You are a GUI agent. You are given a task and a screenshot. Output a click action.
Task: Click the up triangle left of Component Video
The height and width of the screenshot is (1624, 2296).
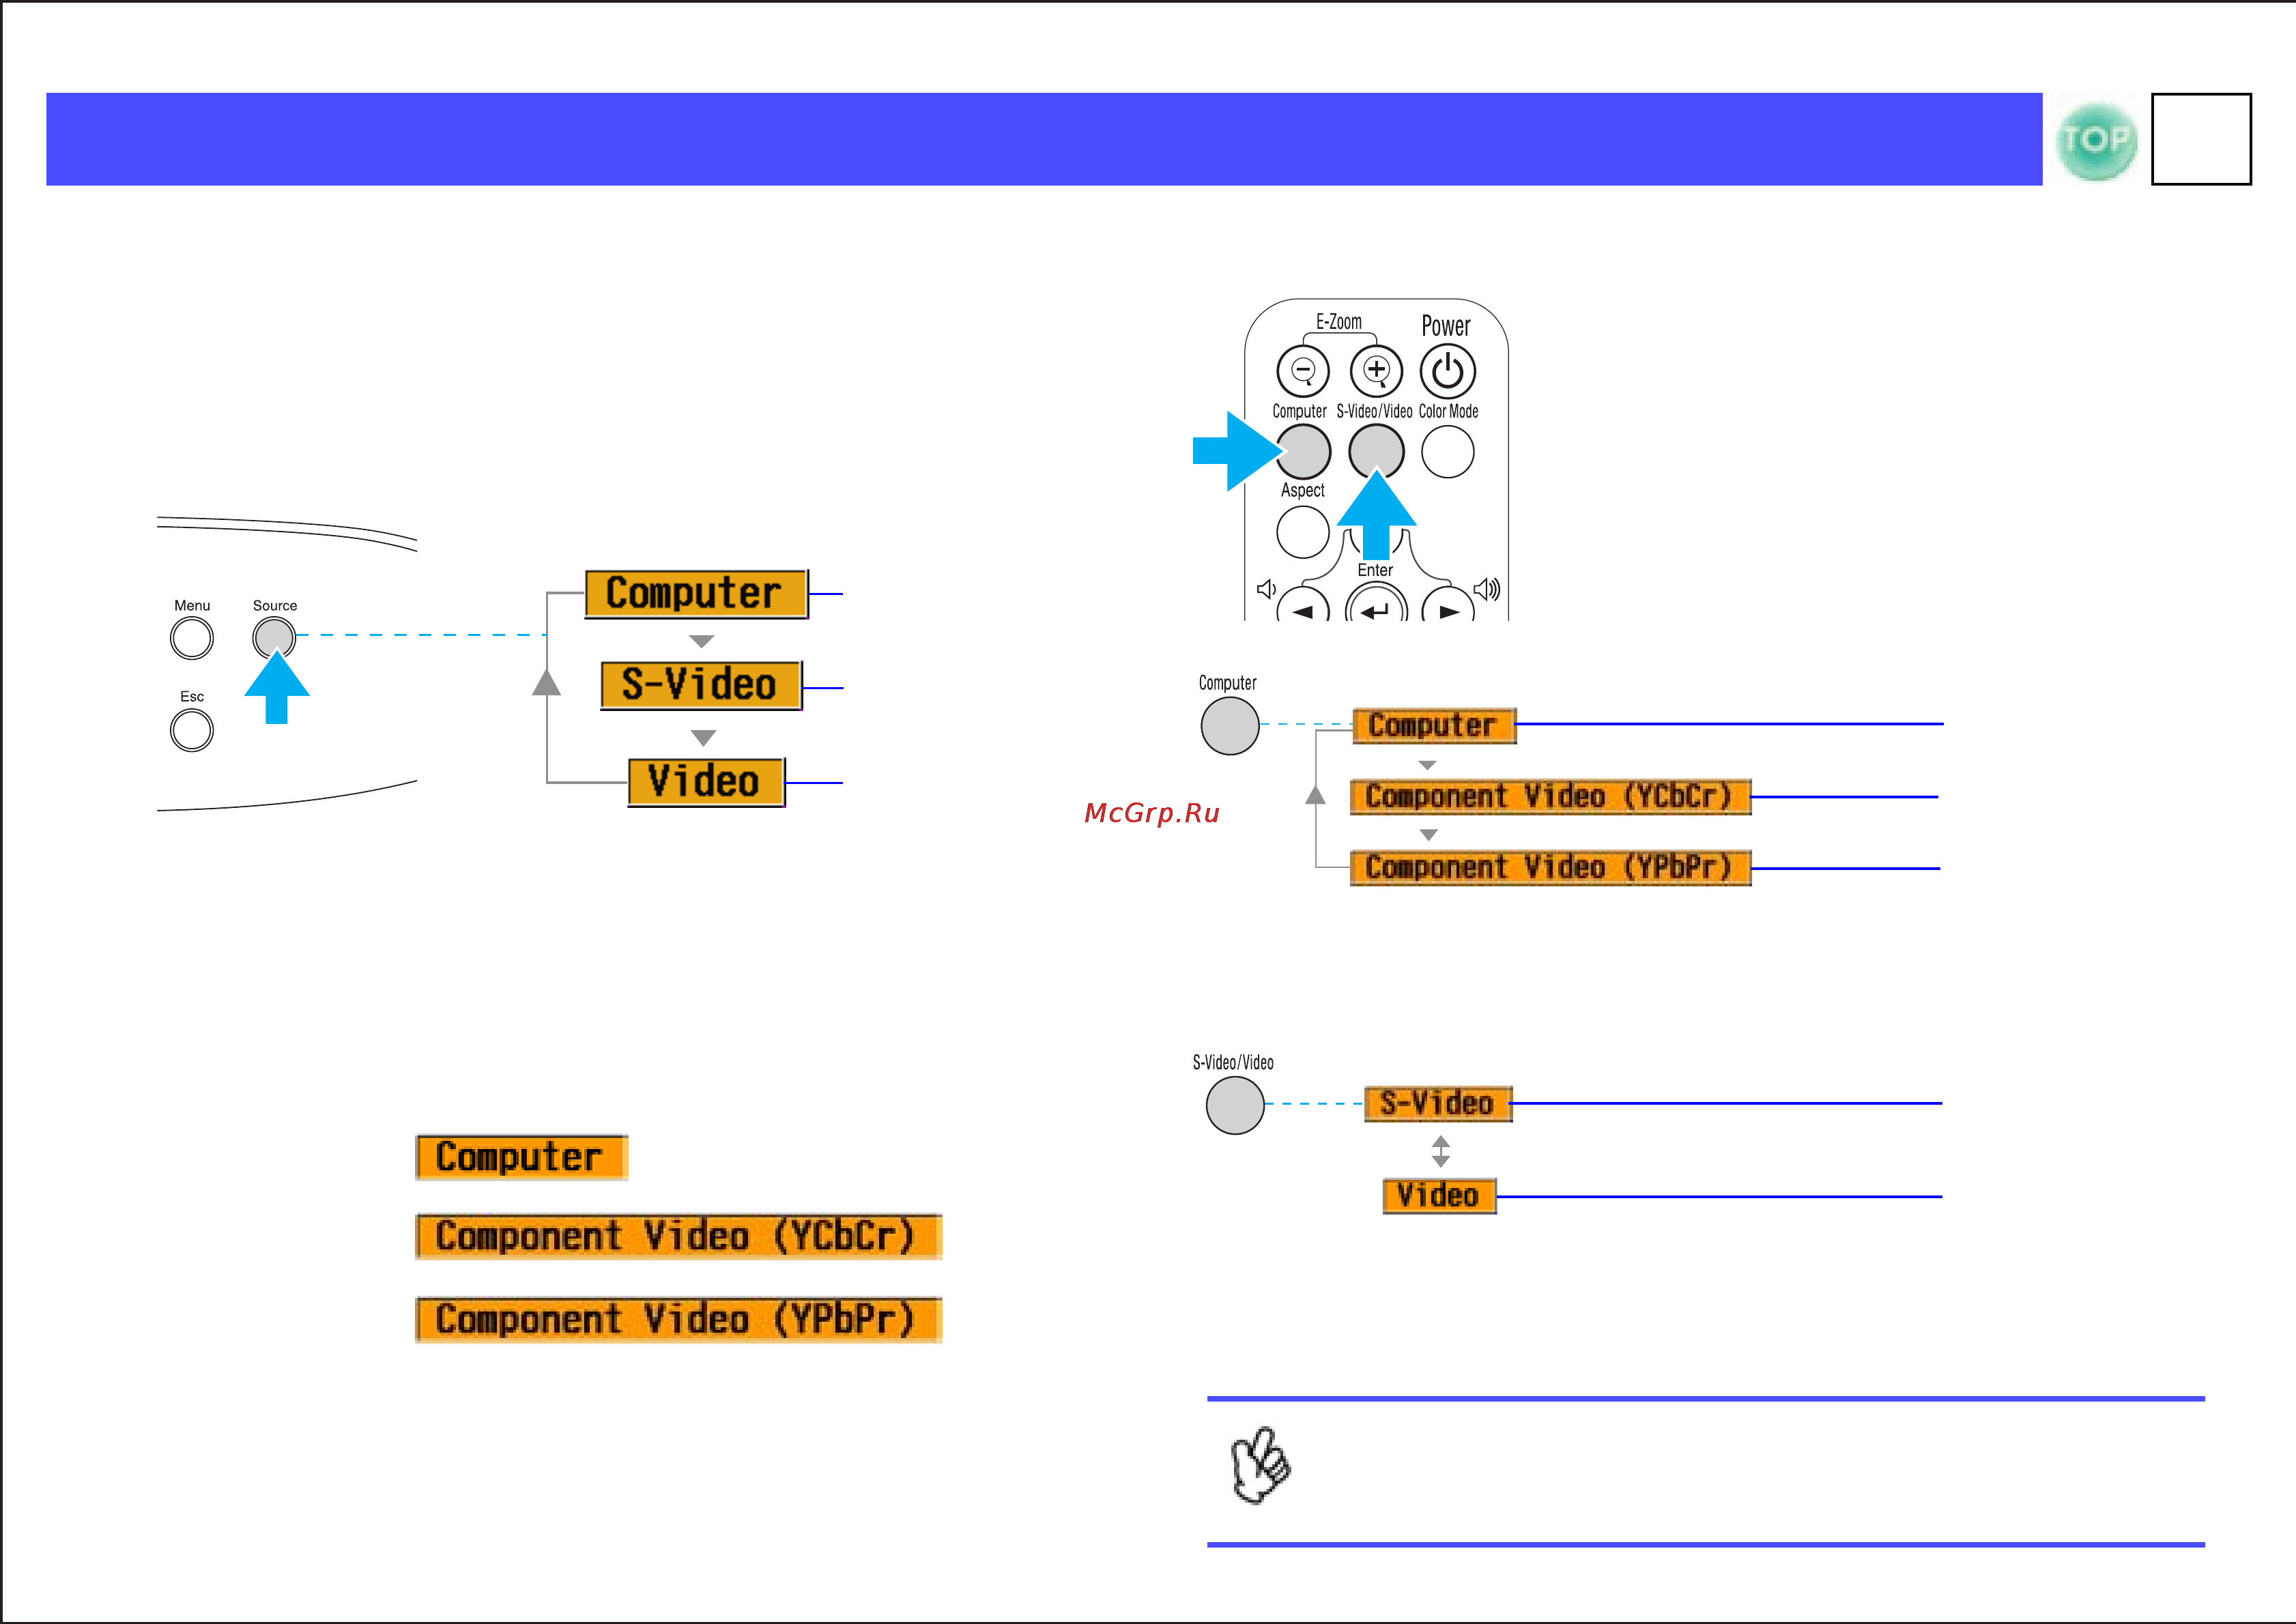[1315, 794]
